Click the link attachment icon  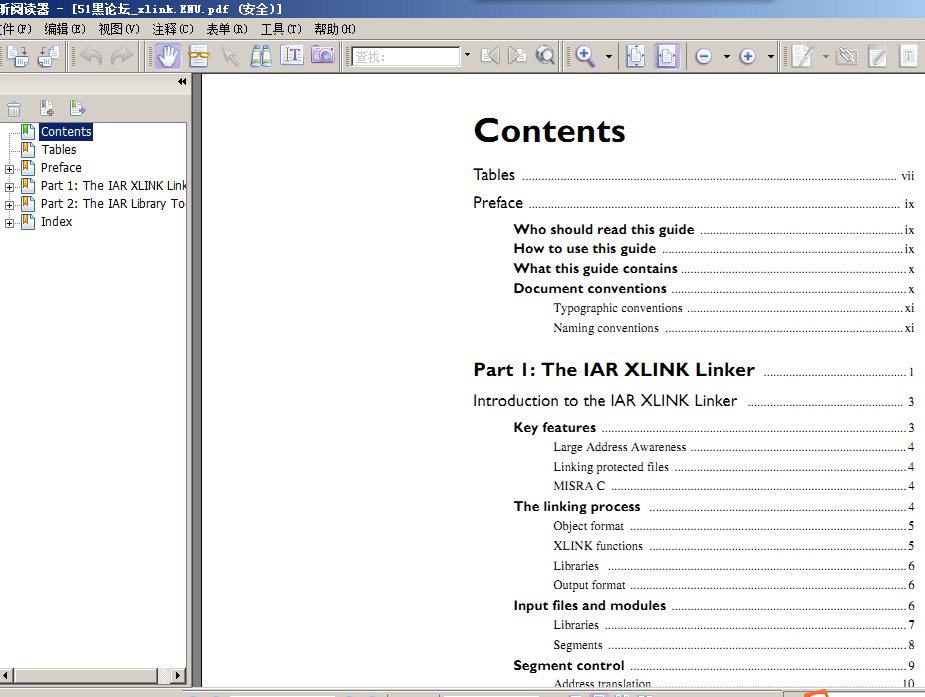(848, 56)
